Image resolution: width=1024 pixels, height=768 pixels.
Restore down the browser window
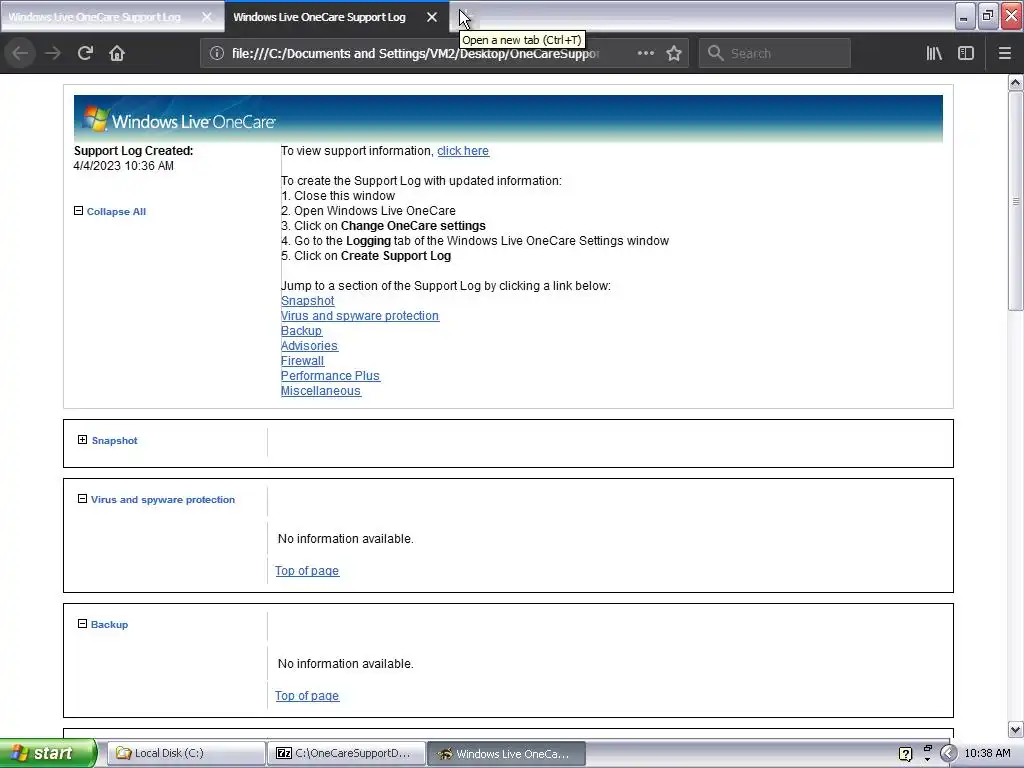[987, 16]
